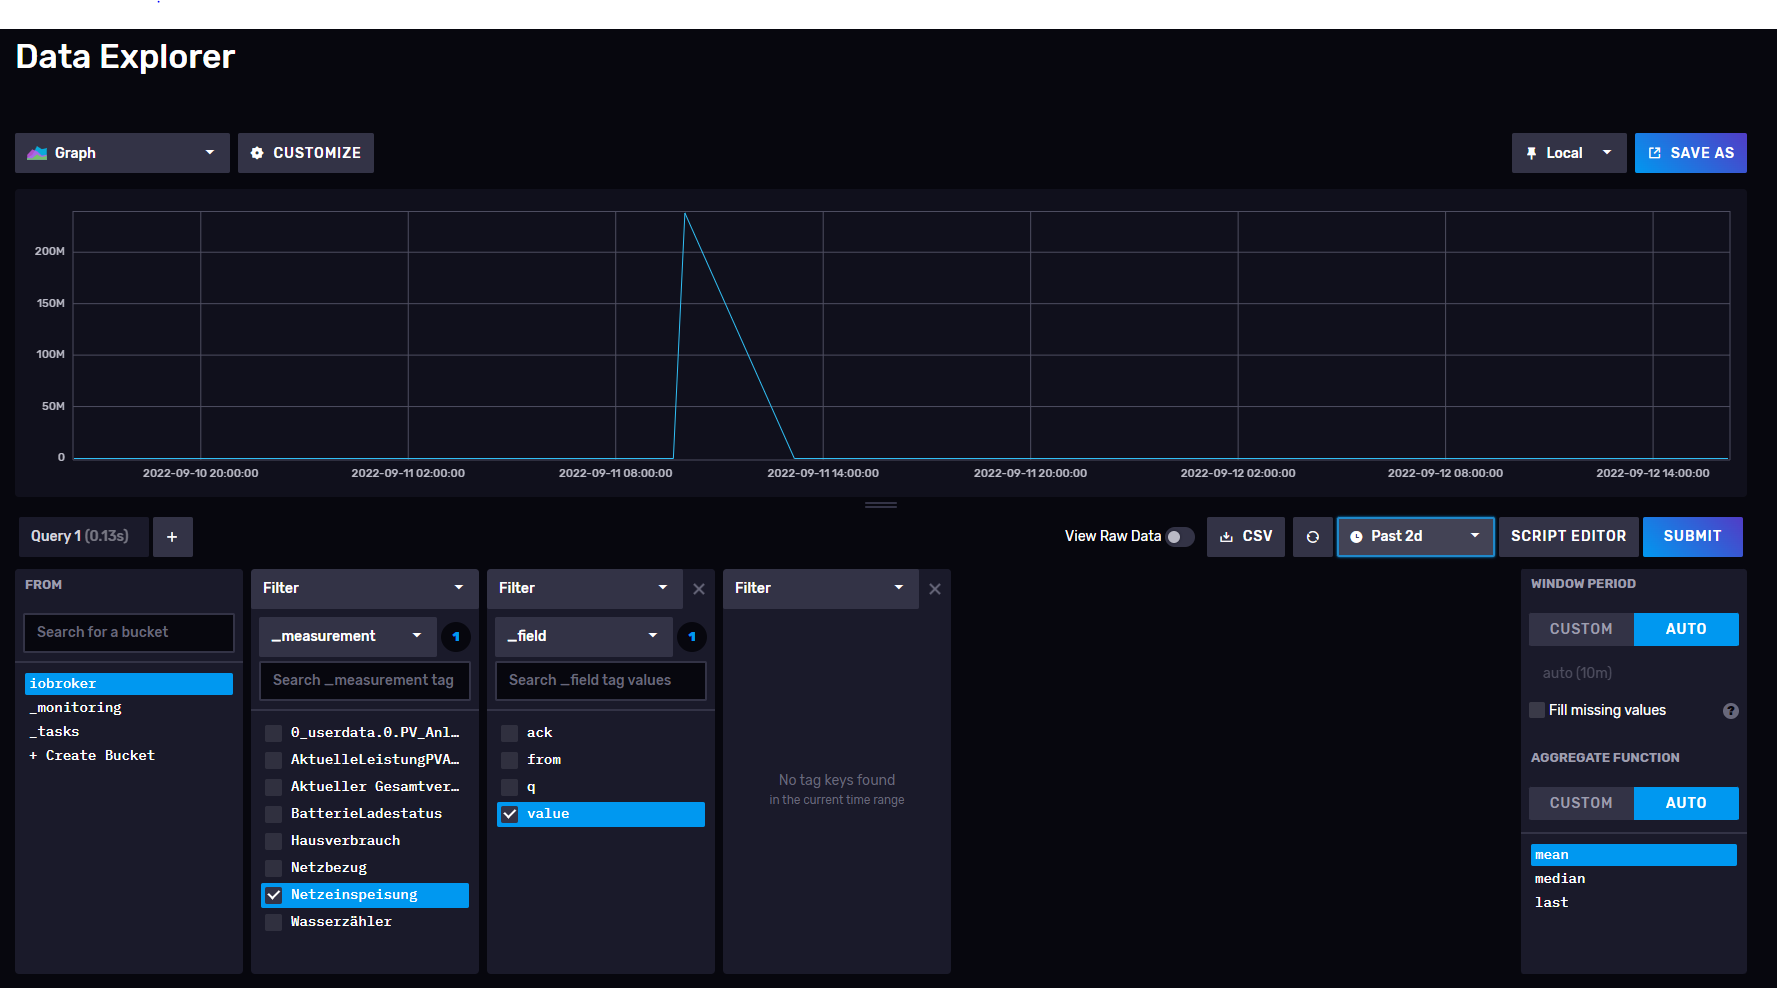1777x988 pixels.
Task: Select the iobroker bucket
Action: [x=129, y=684]
